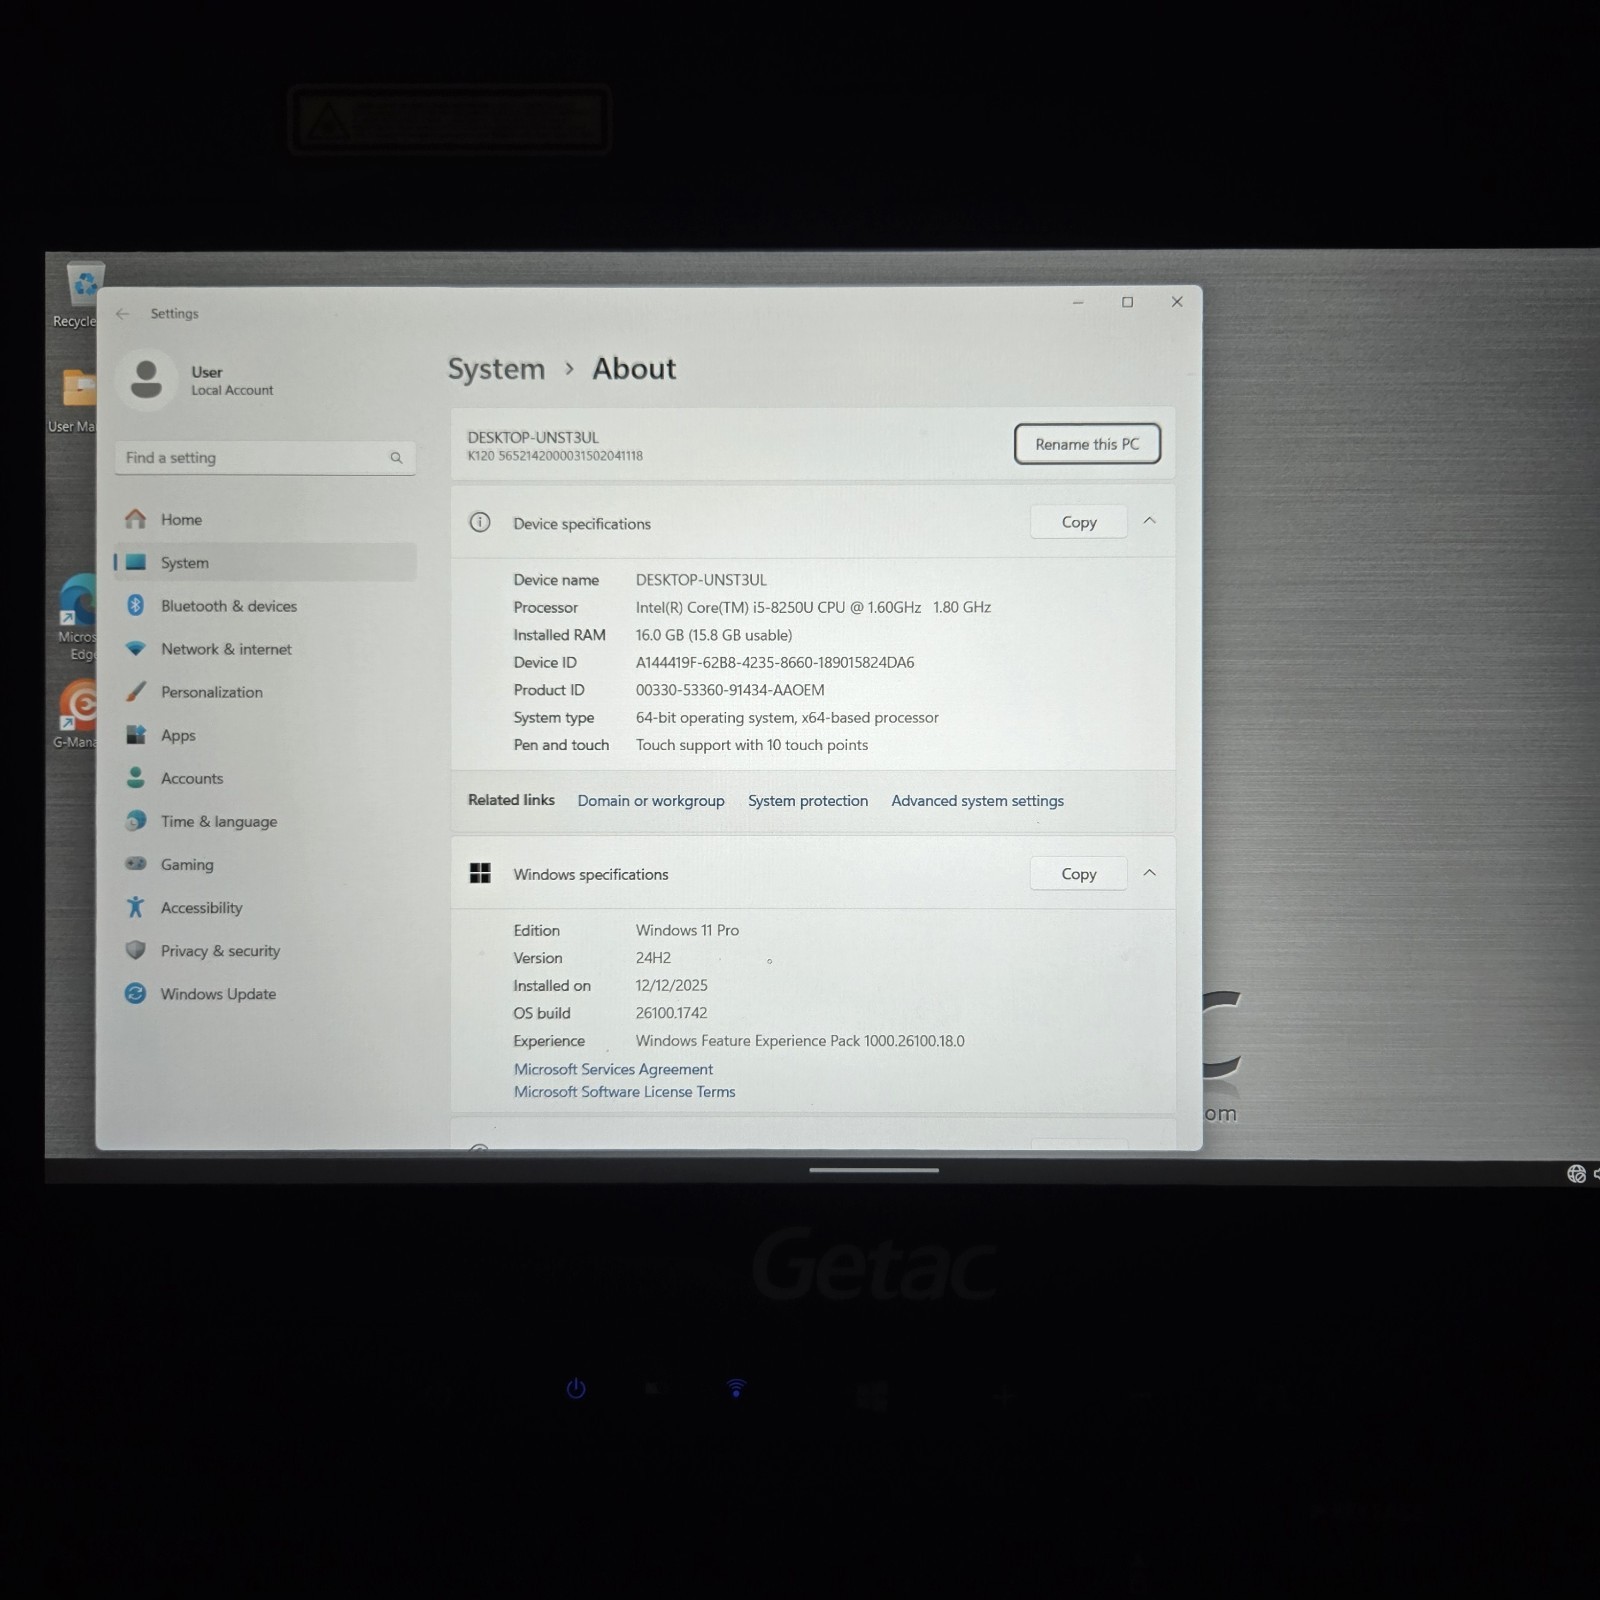
Task: Go to Personalization settings
Action: pyautogui.click(x=265, y=692)
